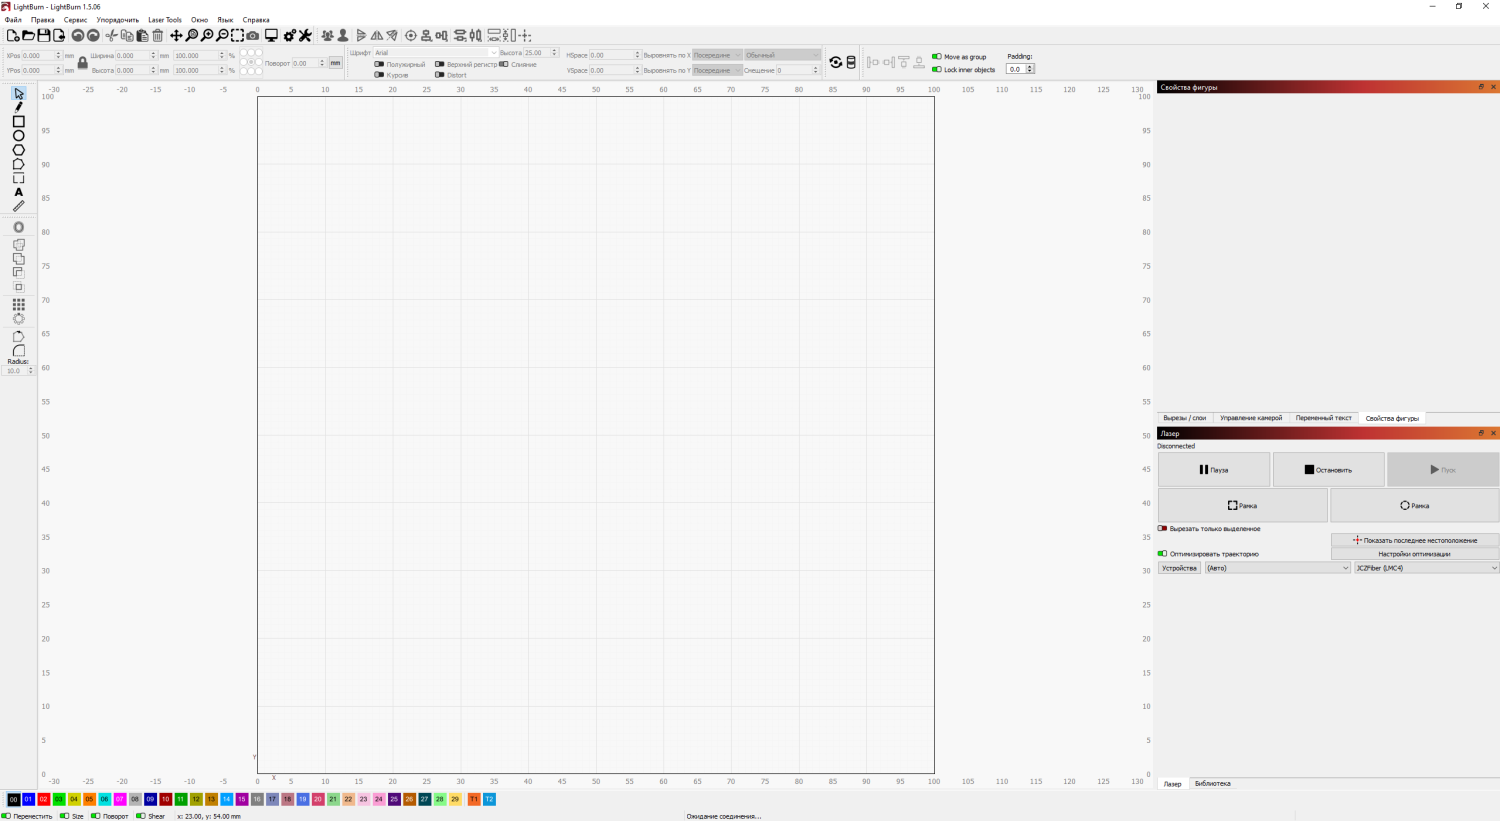Image resolution: width=1500 pixels, height=821 pixels.
Task: Open the camera capture icon in toolbar
Action: [x=253, y=36]
